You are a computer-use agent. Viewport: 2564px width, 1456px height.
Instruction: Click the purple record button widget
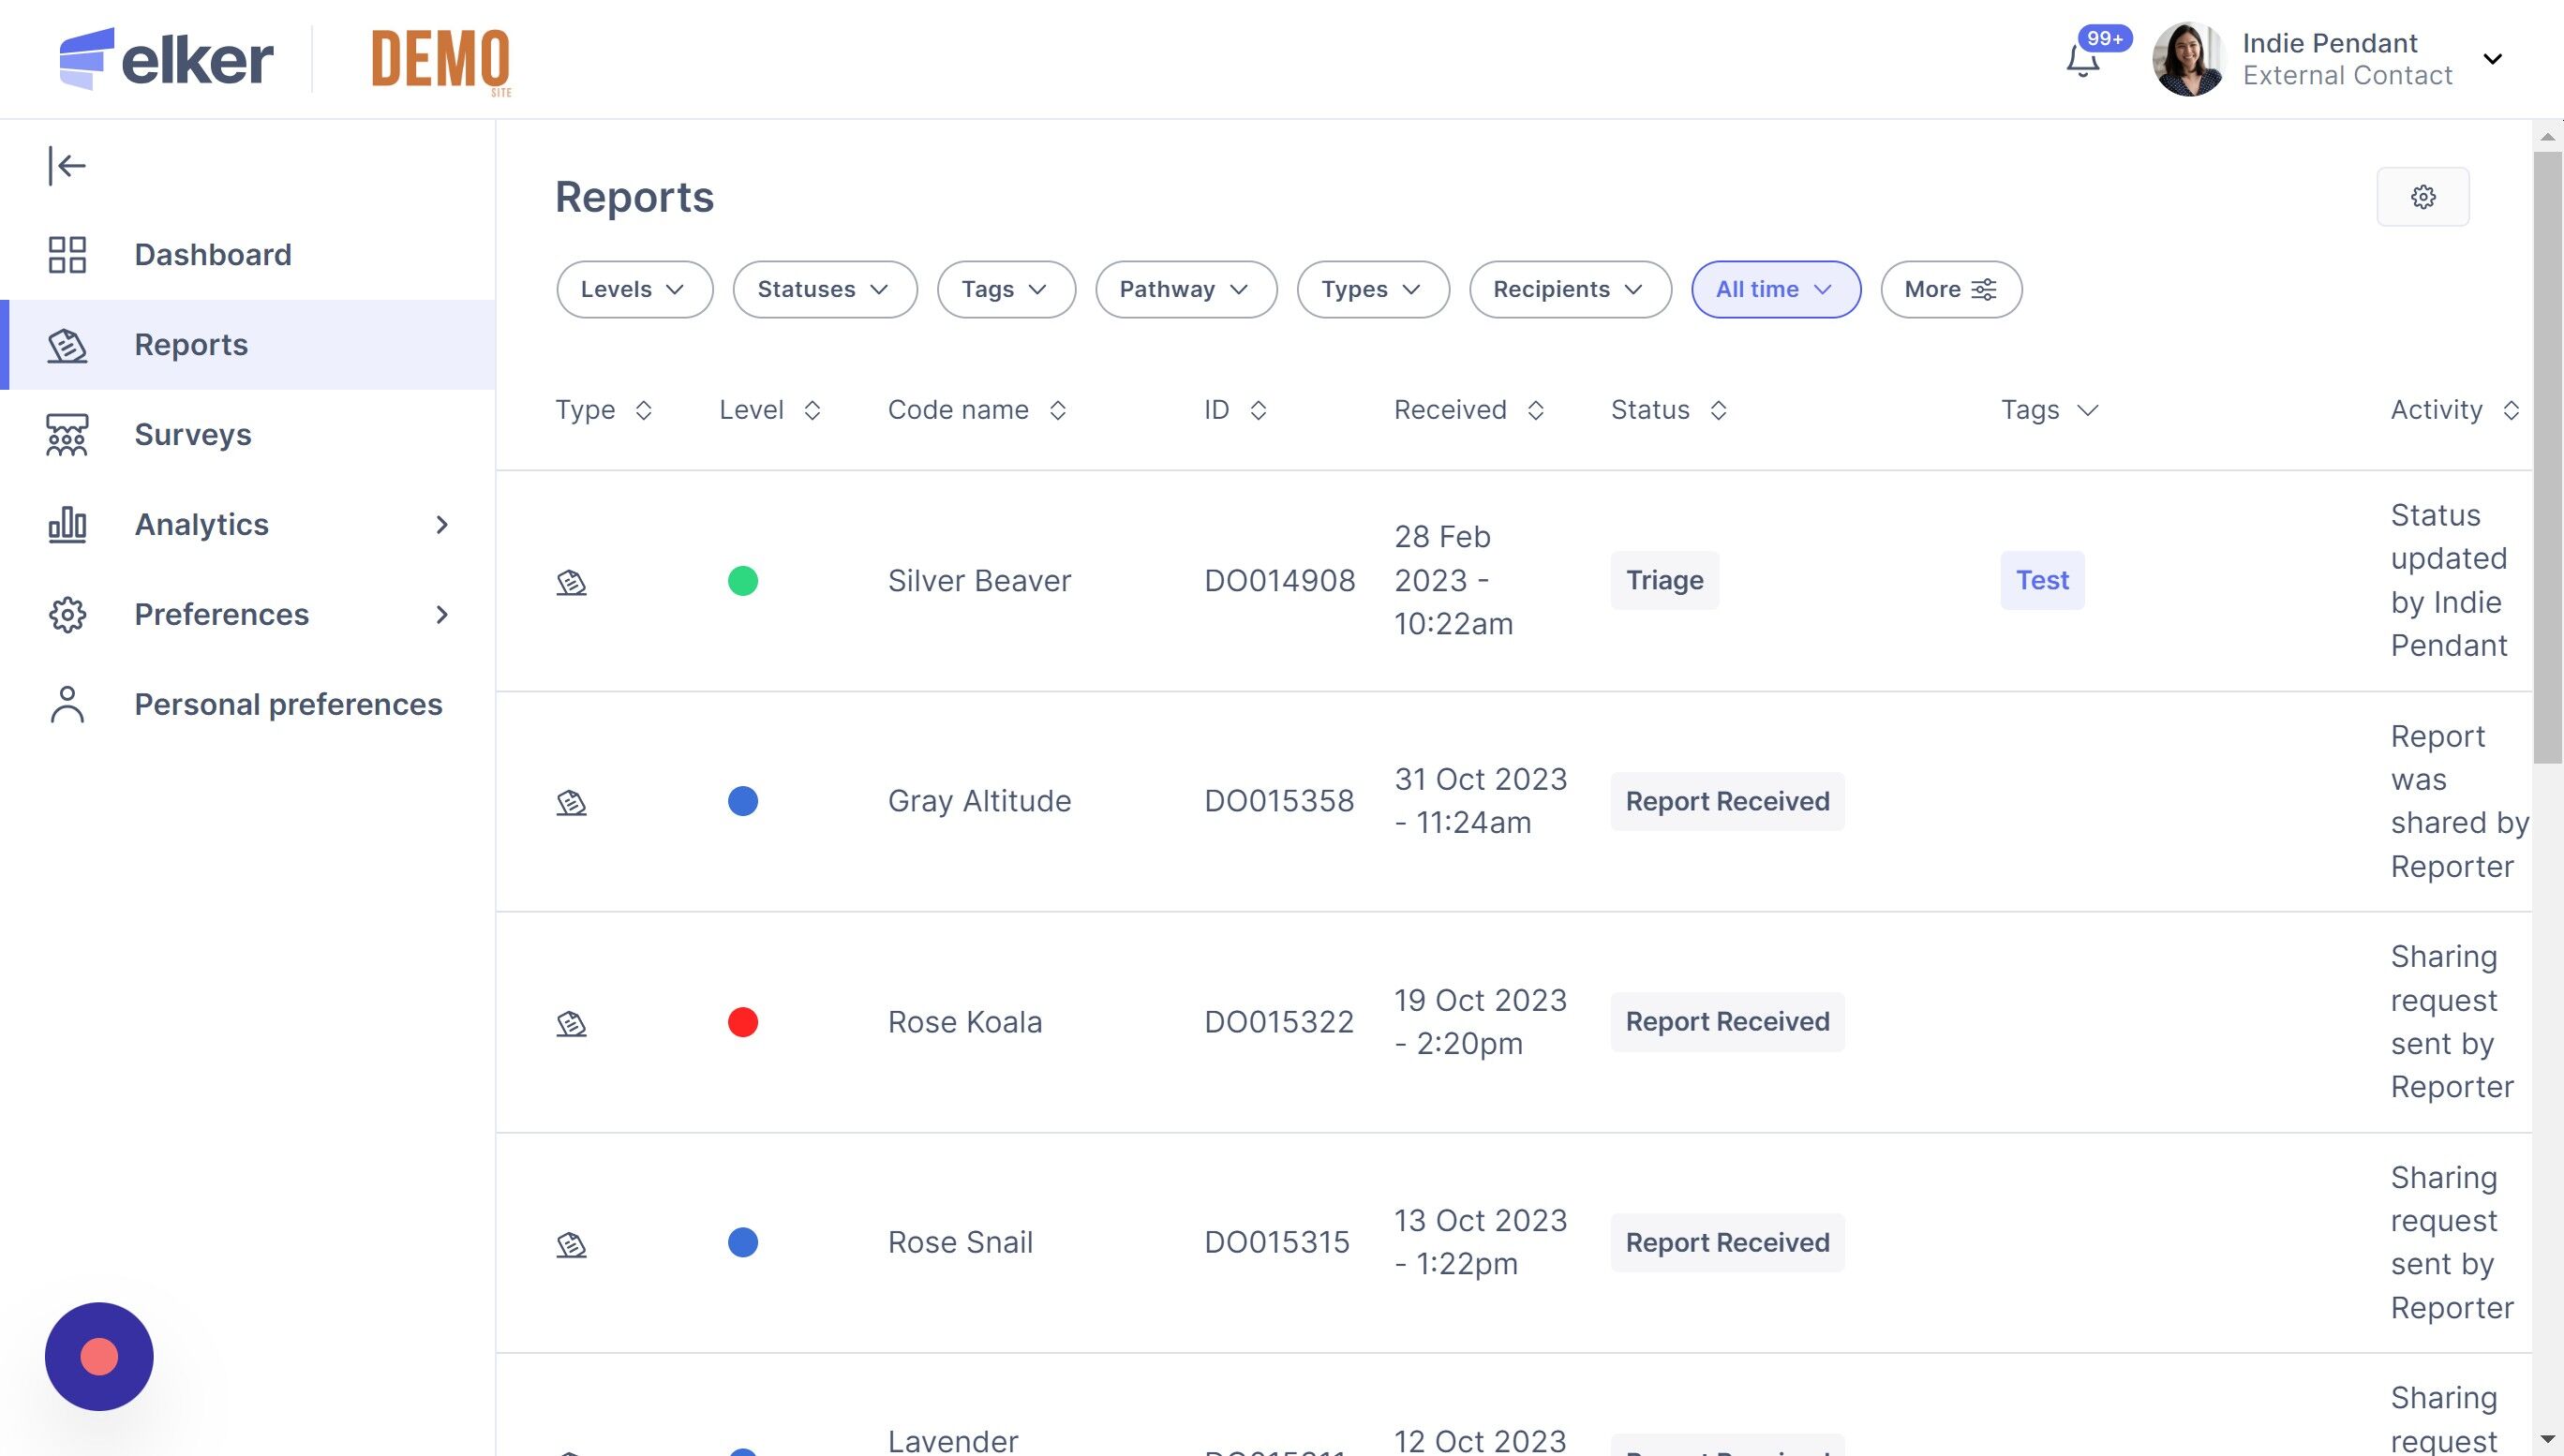pos(99,1356)
